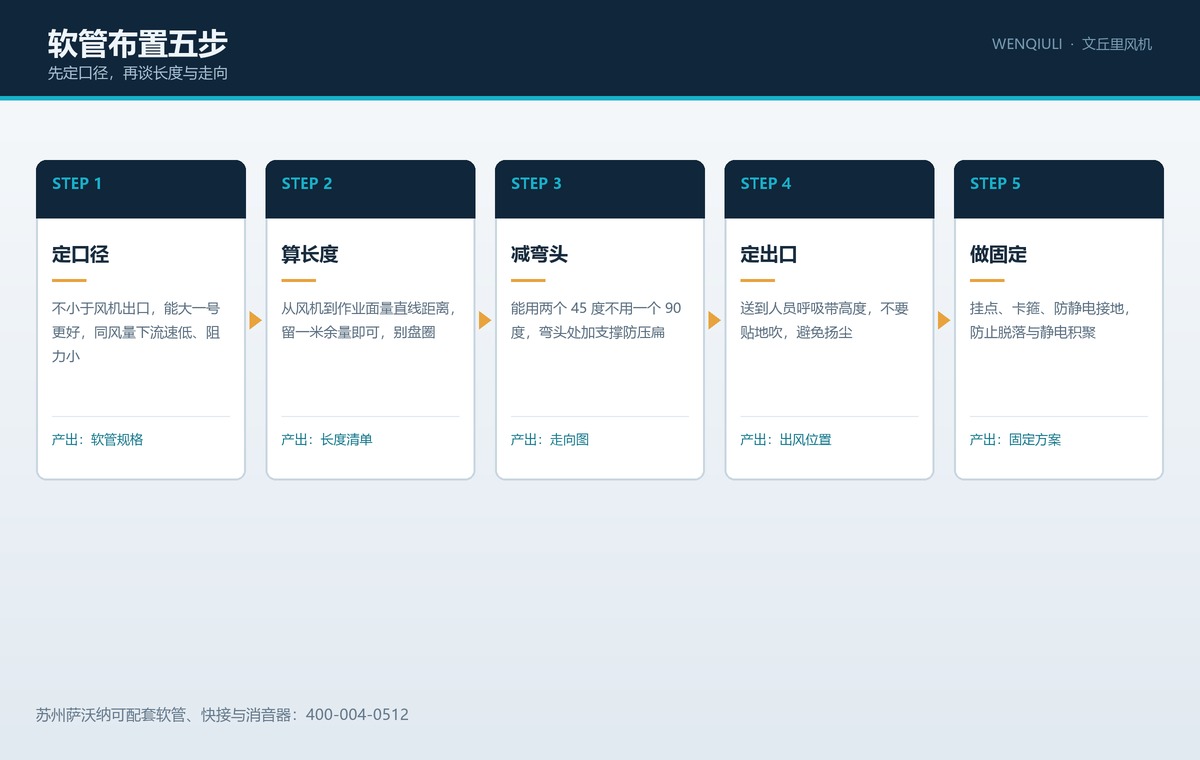1200x760 pixels.
Task: Click the description starting 能用两个 45 度
Action: tap(597, 320)
